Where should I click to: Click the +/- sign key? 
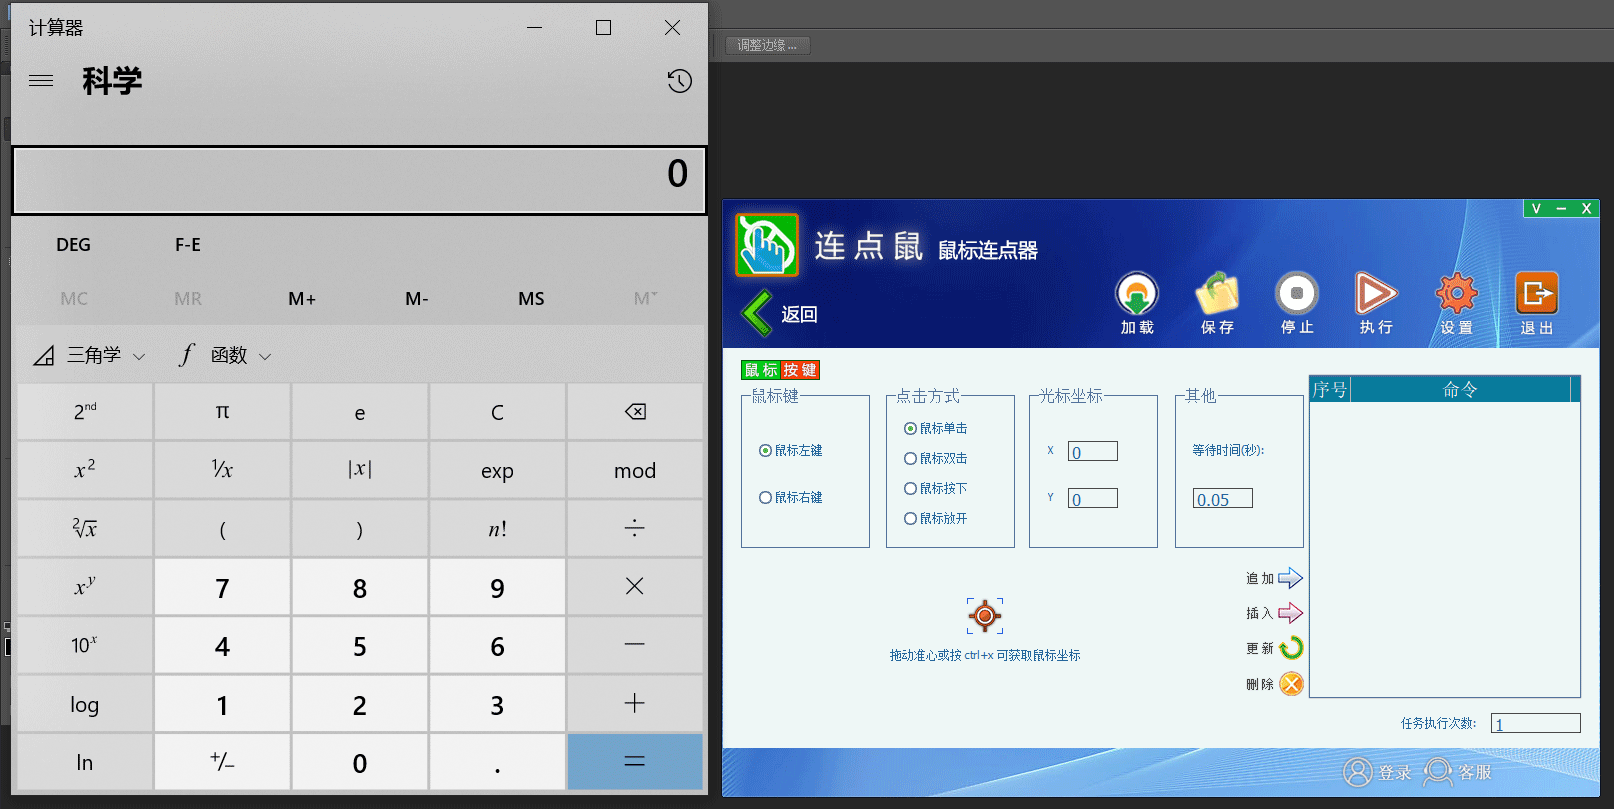pyautogui.click(x=222, y=762)
